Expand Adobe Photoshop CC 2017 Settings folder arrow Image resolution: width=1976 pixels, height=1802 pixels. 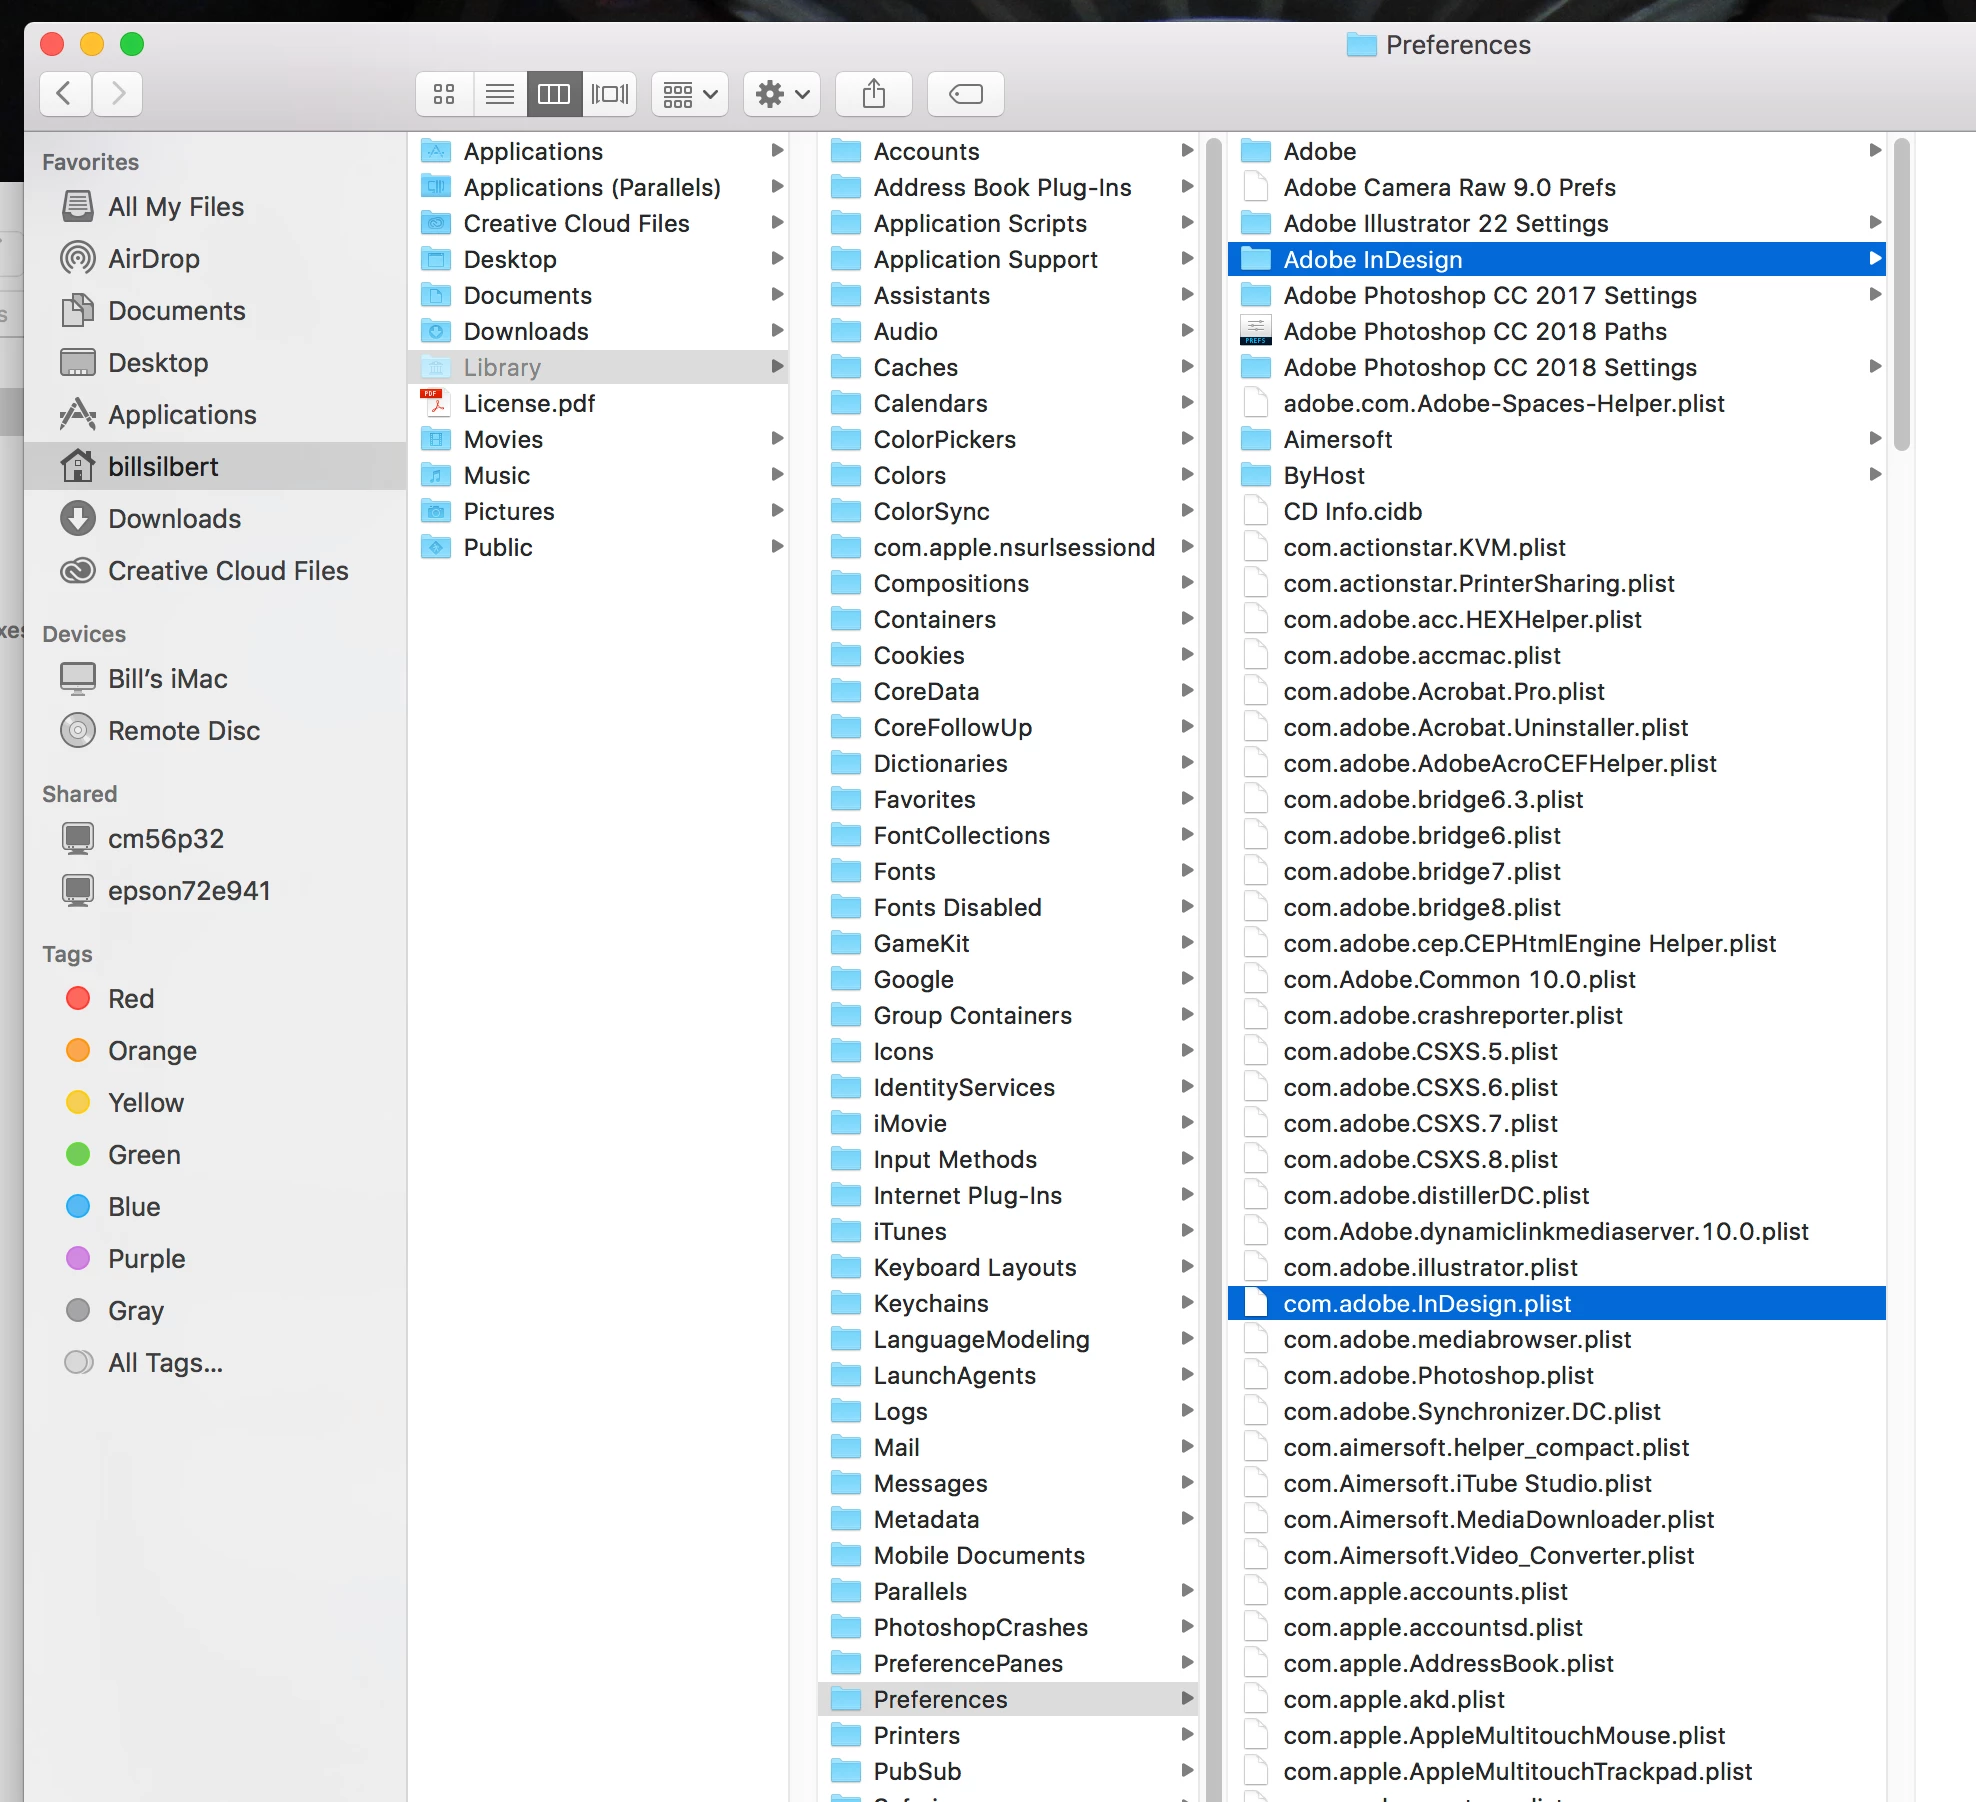coord(1875,295)
